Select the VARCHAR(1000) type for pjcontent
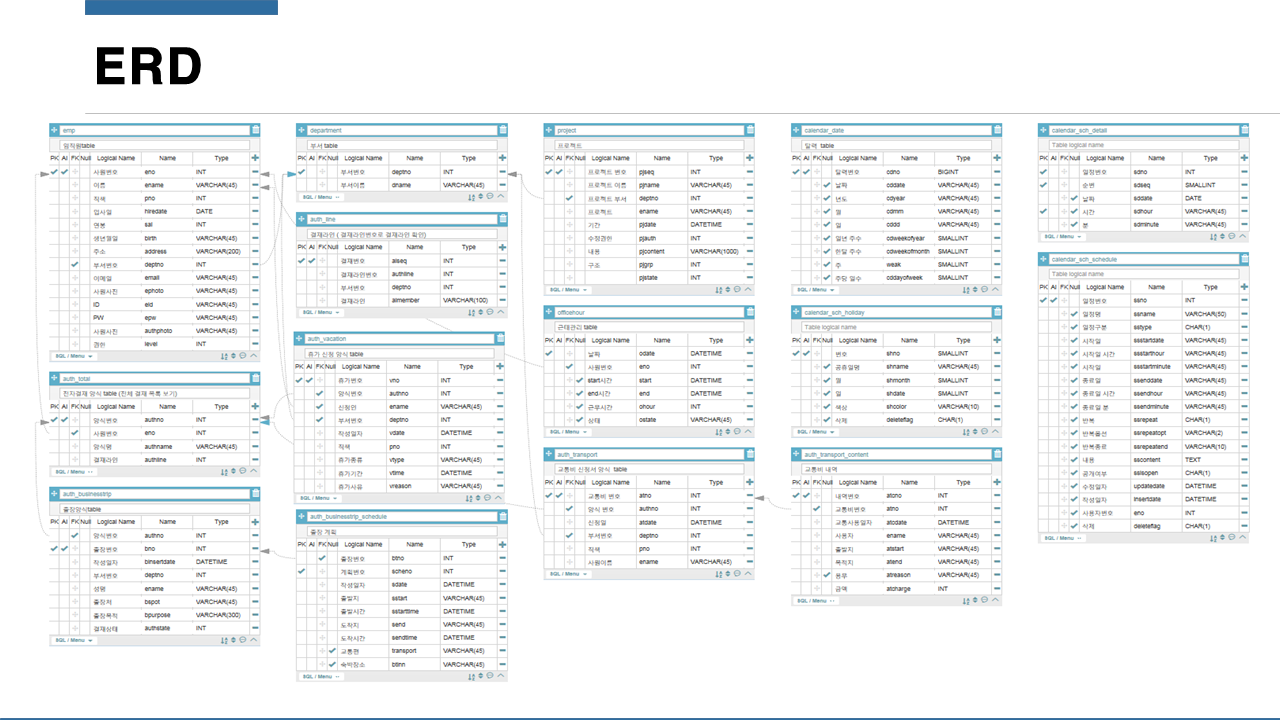 coord(716,251)
